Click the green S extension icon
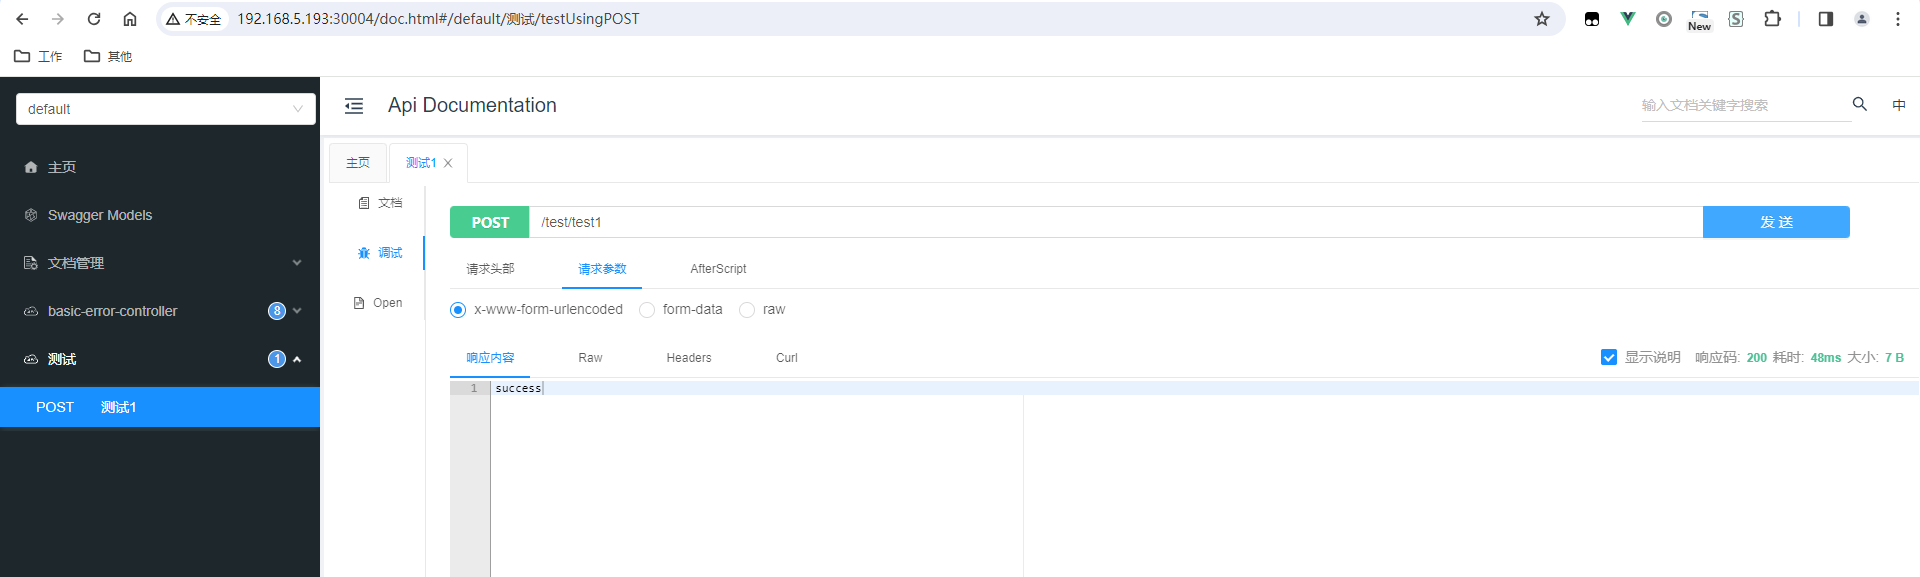Viewport: 1920px width, 577px height. [x=1736, y=19]
